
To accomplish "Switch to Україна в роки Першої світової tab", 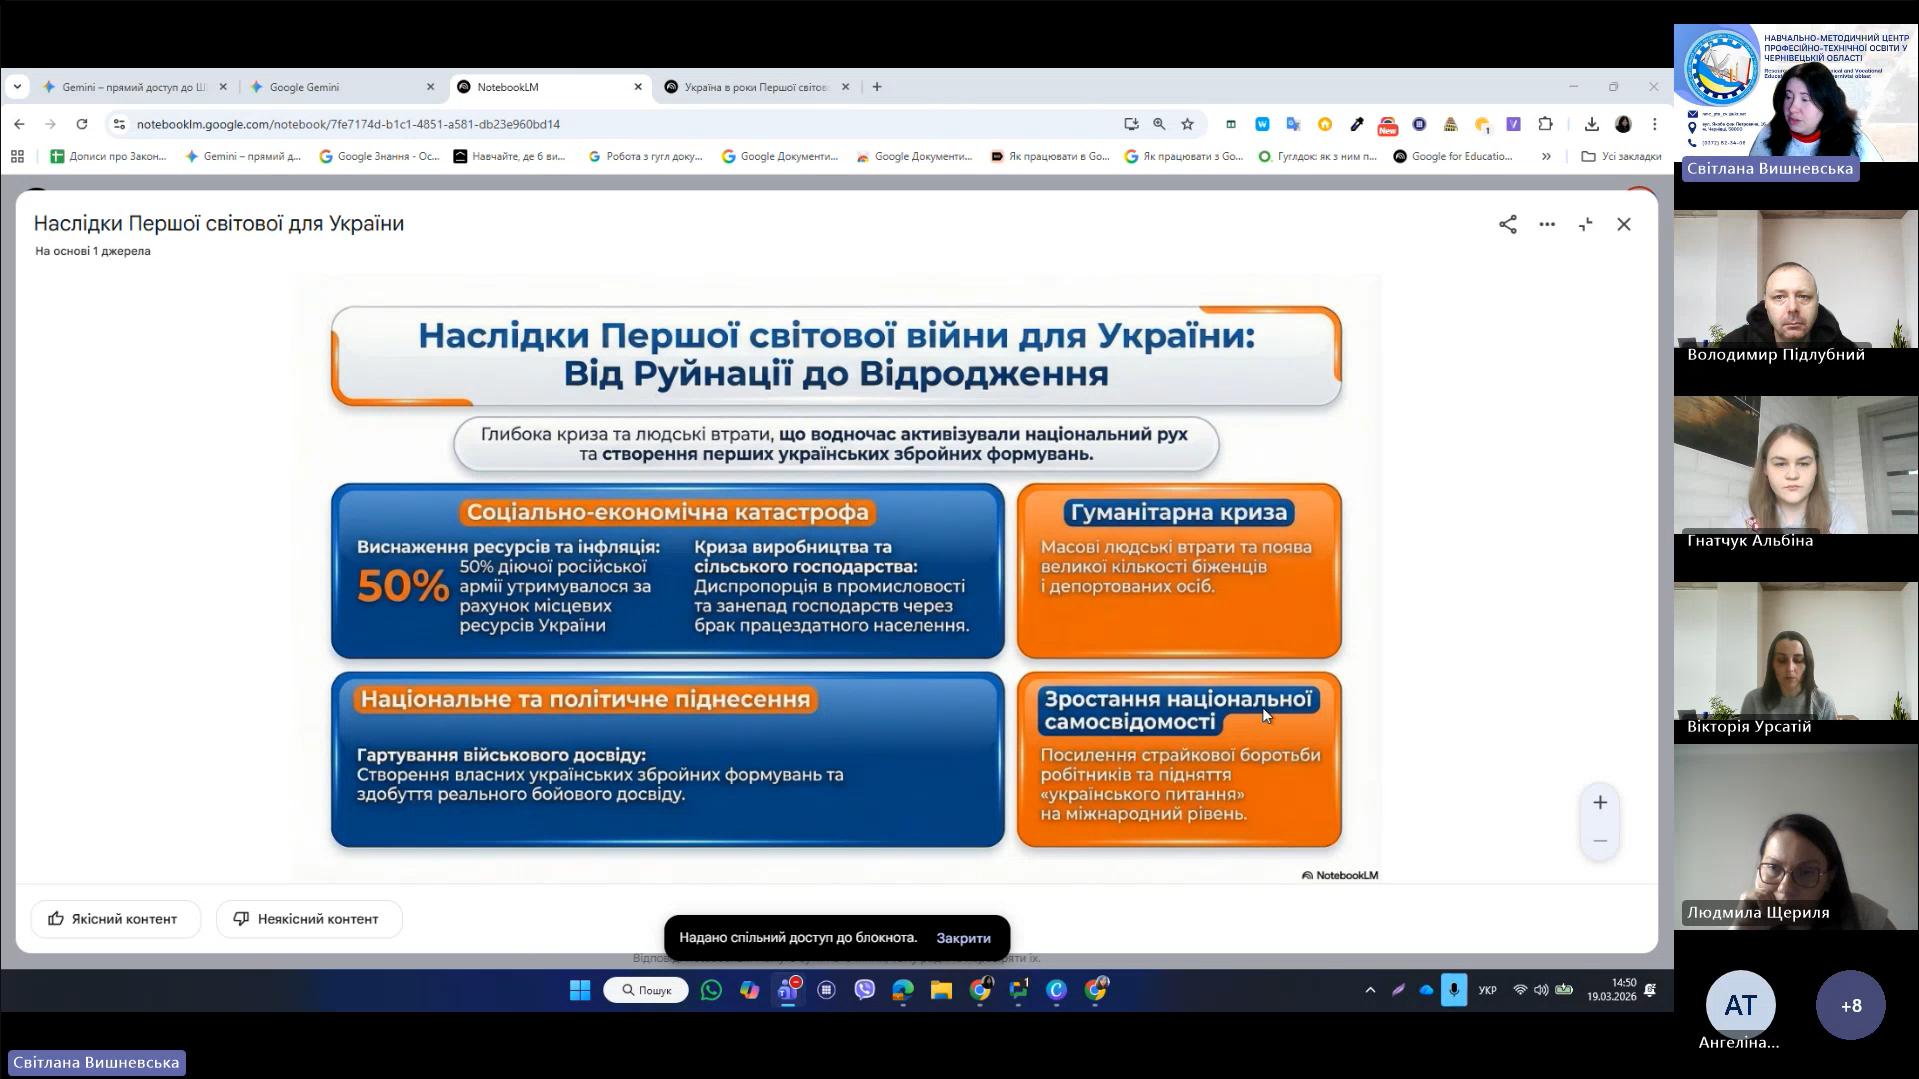I will pos(755,87).
